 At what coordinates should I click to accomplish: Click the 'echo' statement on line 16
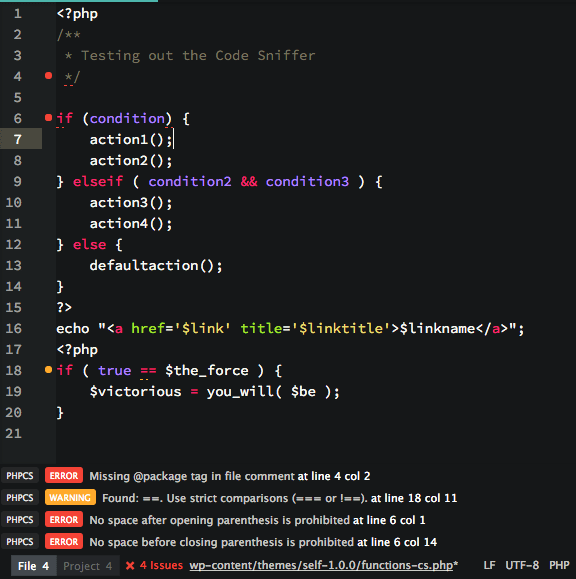73,328
